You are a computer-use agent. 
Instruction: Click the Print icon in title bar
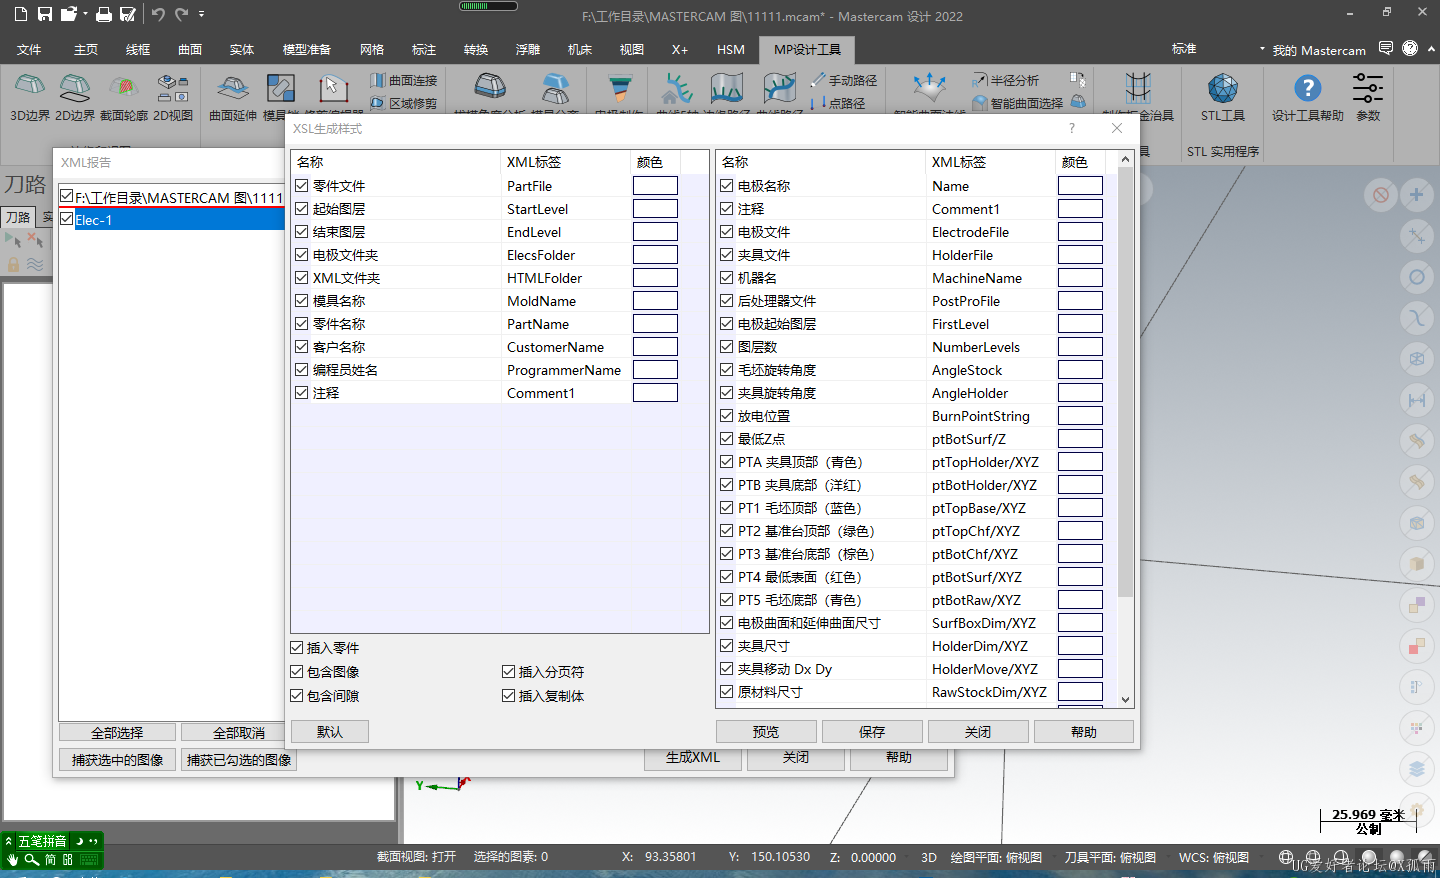103,14
